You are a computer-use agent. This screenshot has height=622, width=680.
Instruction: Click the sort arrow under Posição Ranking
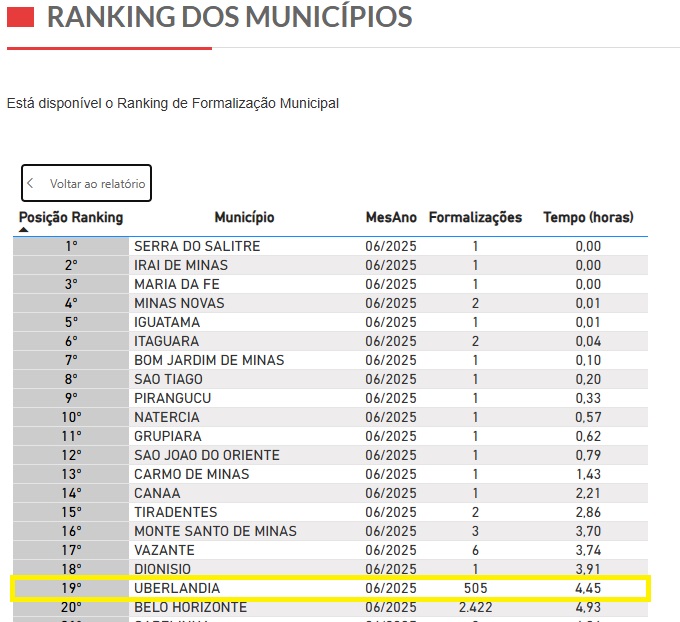[25, 230]
